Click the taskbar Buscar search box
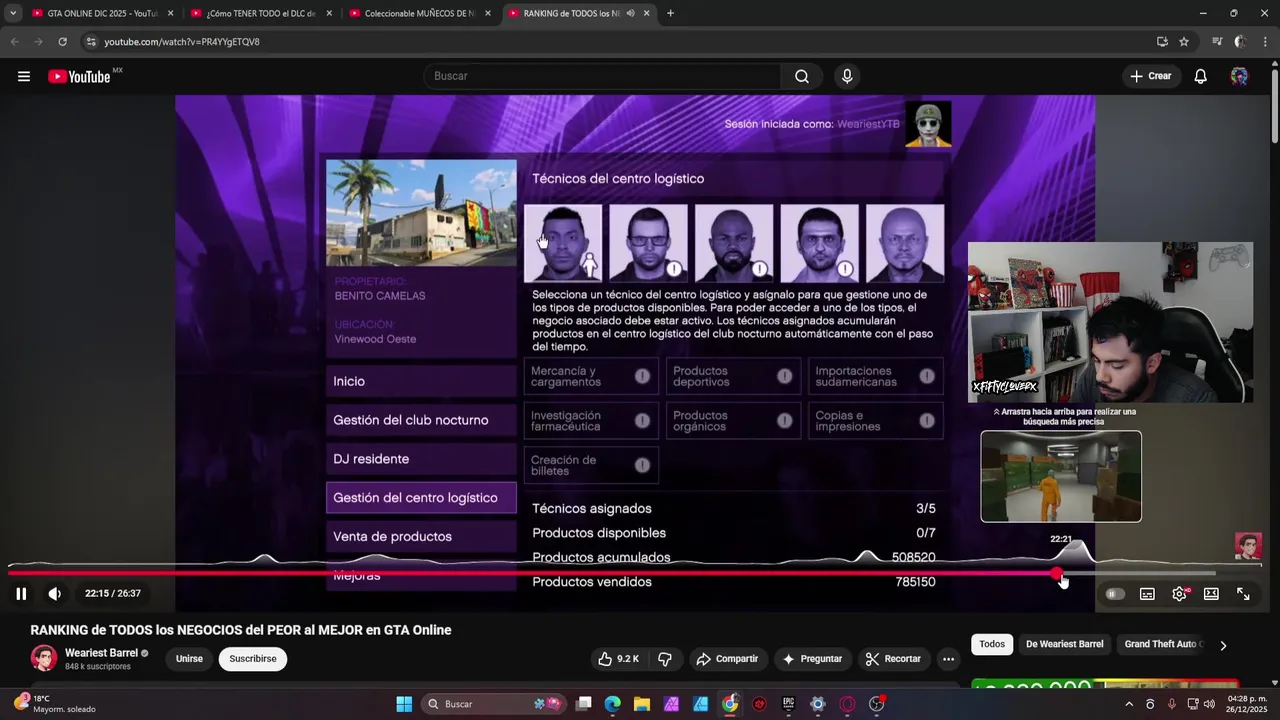The width and height of the screenshot is (1280, 720). (x=495, y=704)
